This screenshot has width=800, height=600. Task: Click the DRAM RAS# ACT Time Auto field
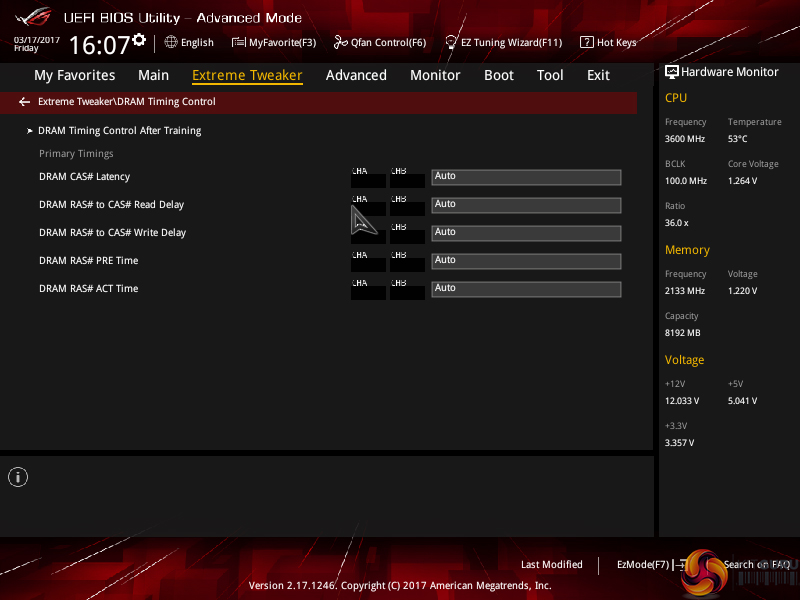526,289
